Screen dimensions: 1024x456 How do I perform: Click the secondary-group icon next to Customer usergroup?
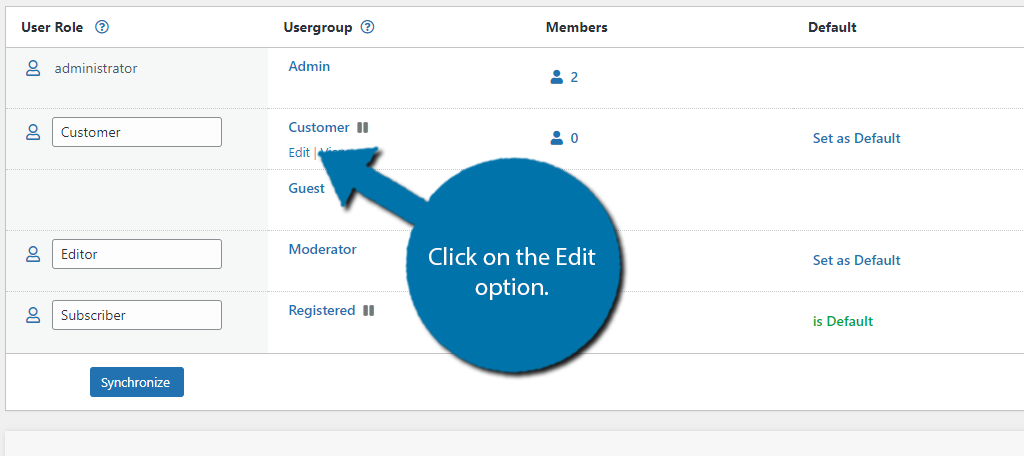(363, 128)
